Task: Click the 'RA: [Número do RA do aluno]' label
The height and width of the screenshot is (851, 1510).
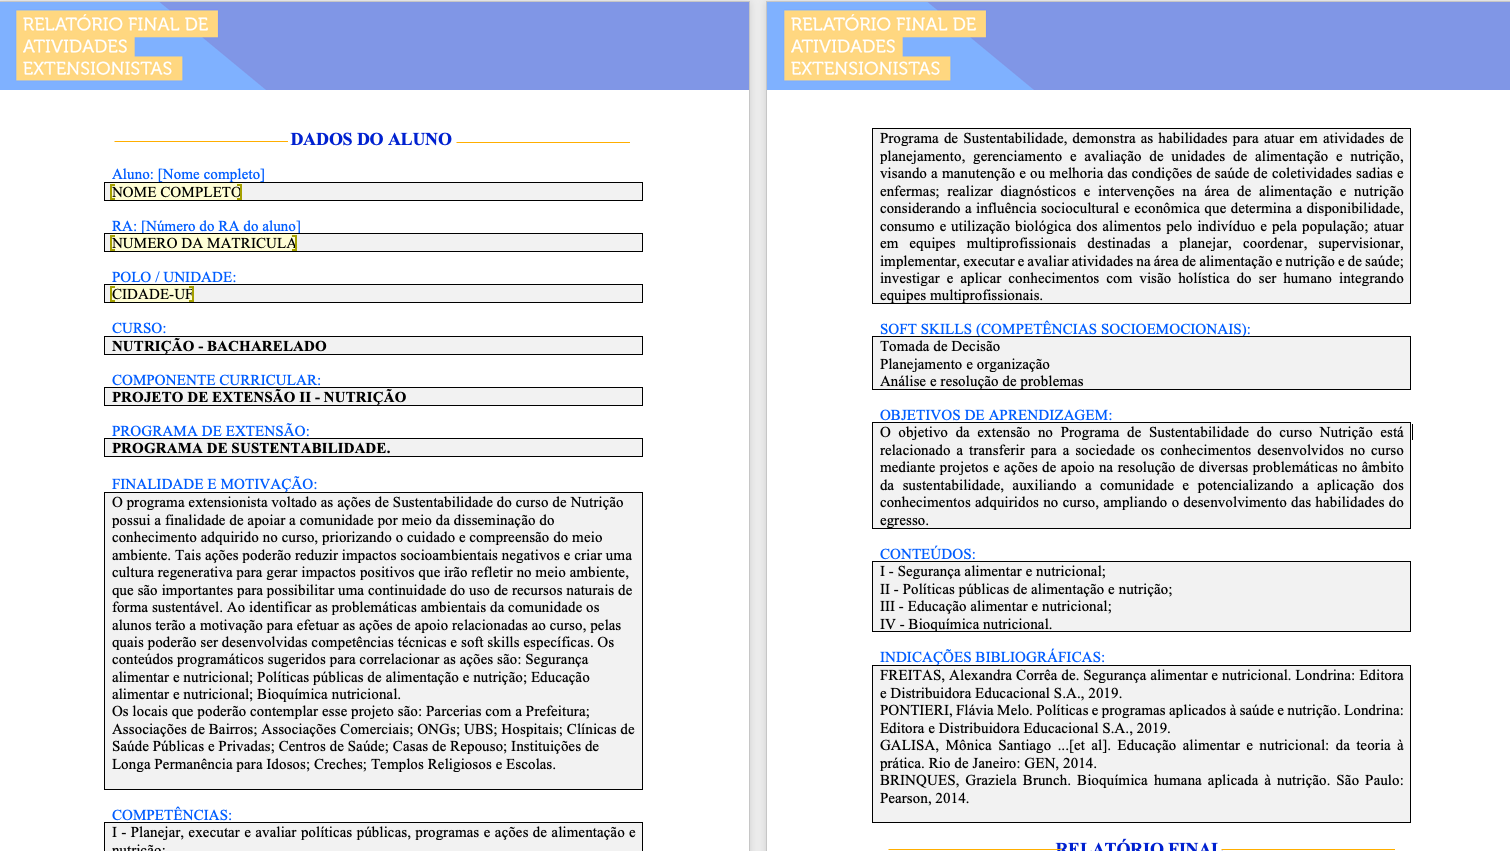Action: coord(206,226)
